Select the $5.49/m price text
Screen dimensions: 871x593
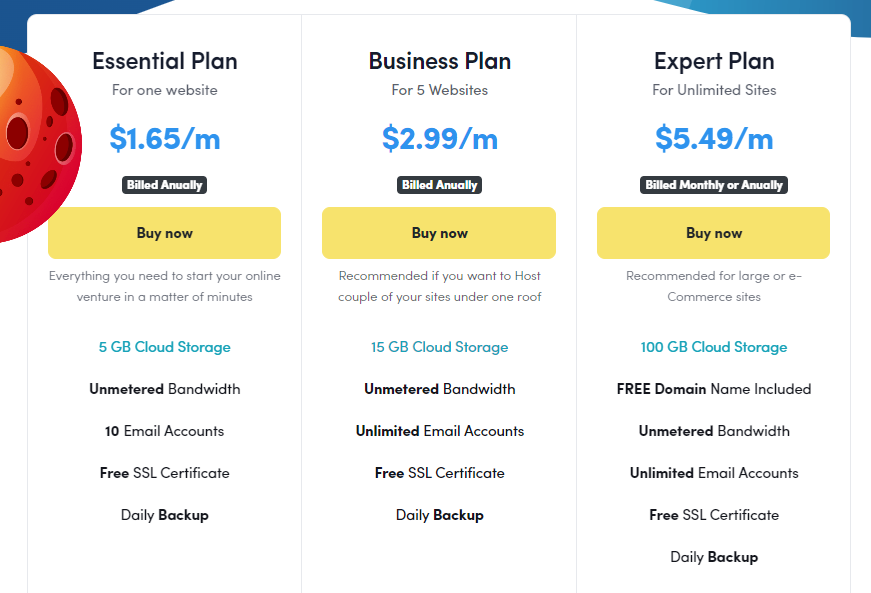click(x=714, y=138)
